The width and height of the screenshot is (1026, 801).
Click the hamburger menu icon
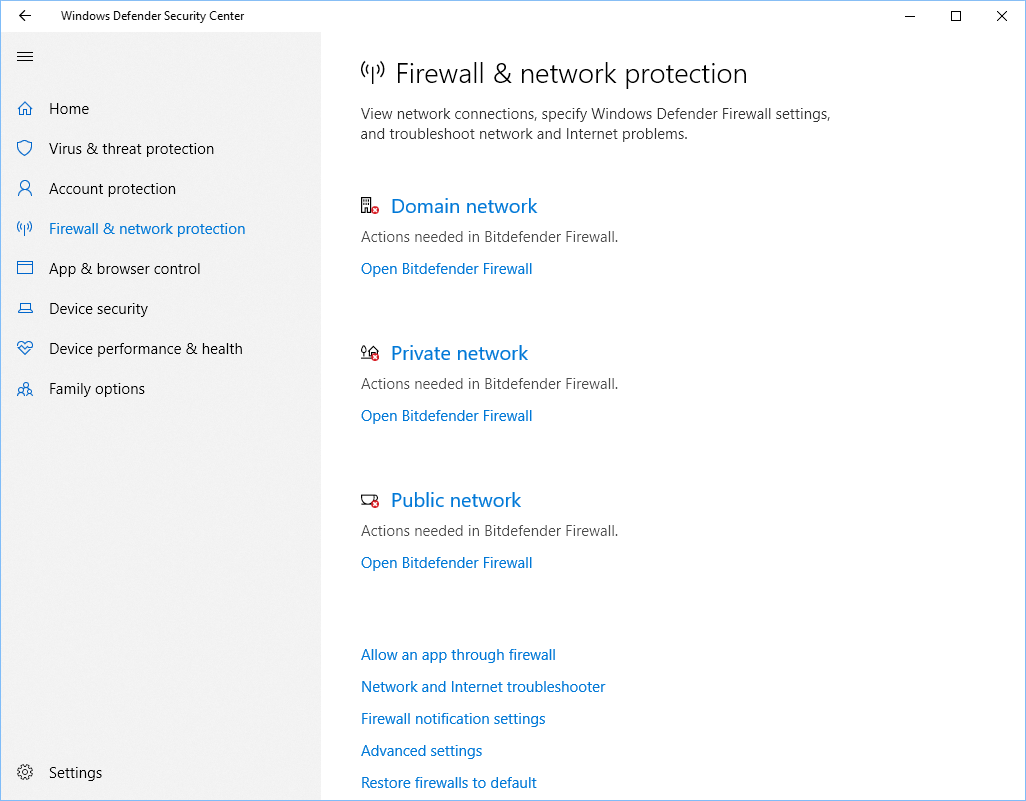pos(25,56)
